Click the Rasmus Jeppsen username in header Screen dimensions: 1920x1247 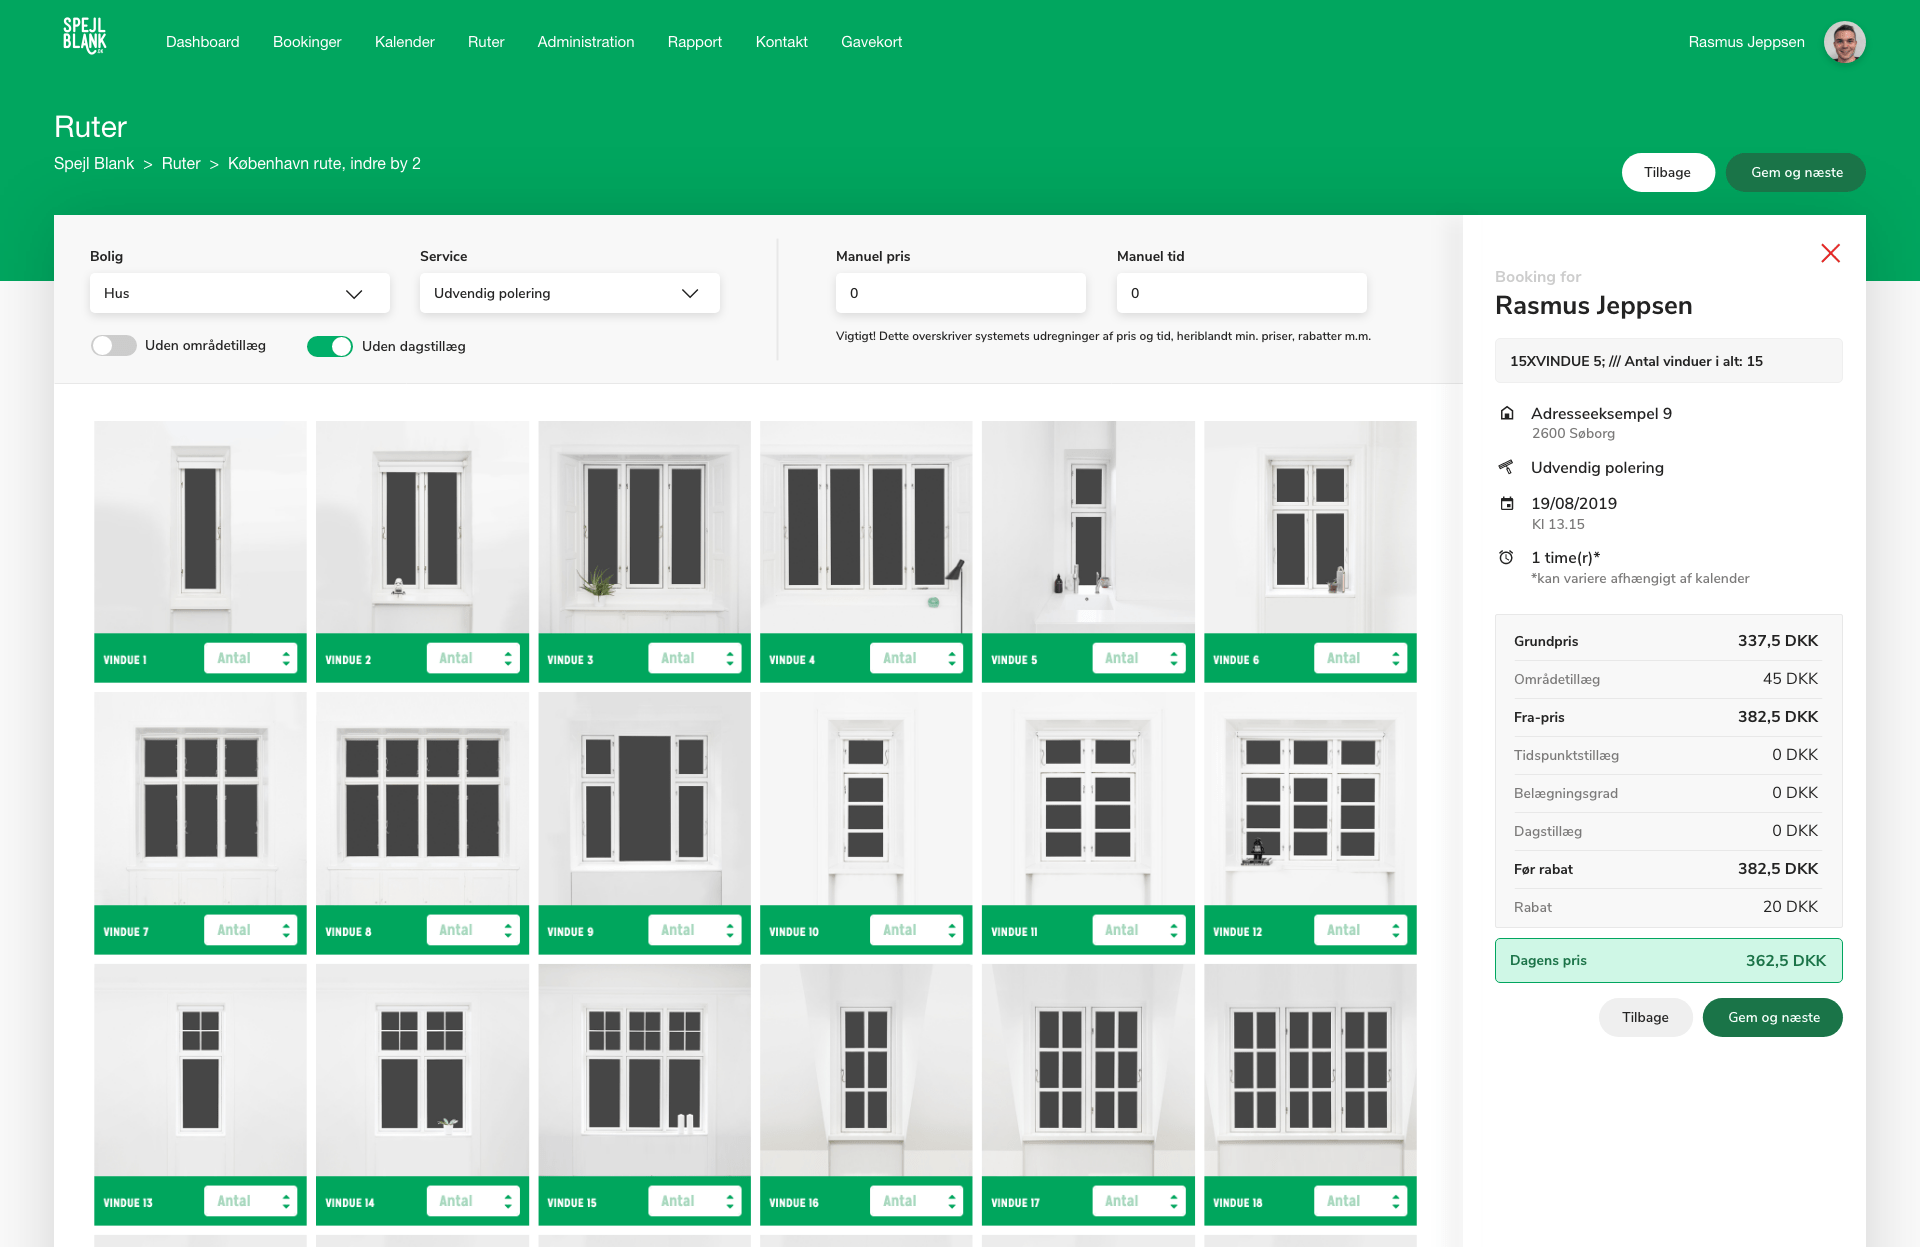[x=1747, y=42]
